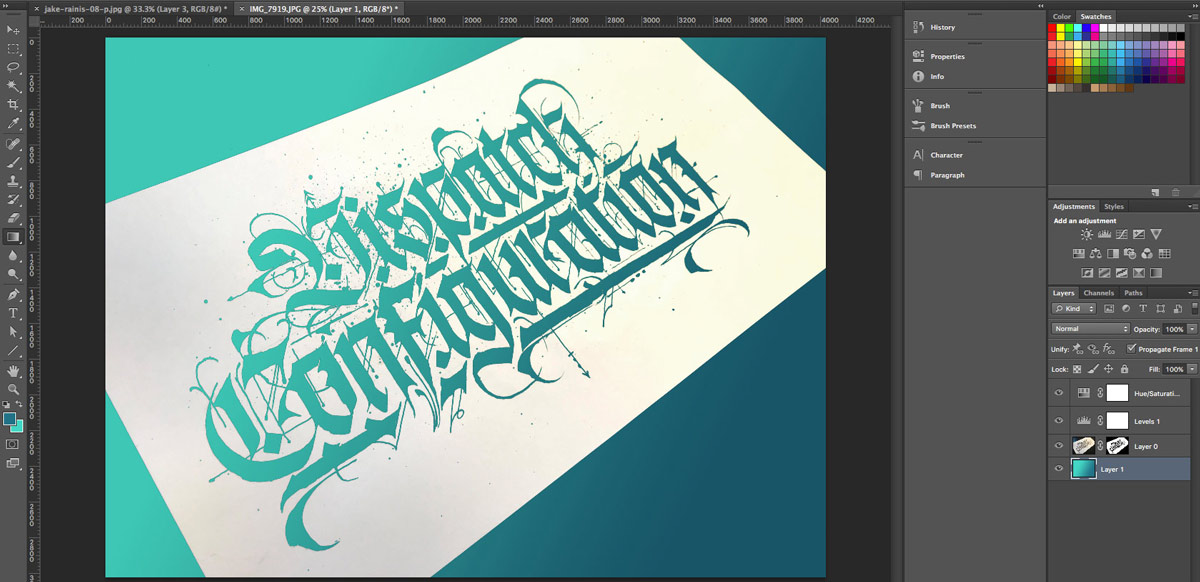This screenshot has height=582, width=1200.
Task: Select the Eyedropper tool
Action: tap(13, 123)
